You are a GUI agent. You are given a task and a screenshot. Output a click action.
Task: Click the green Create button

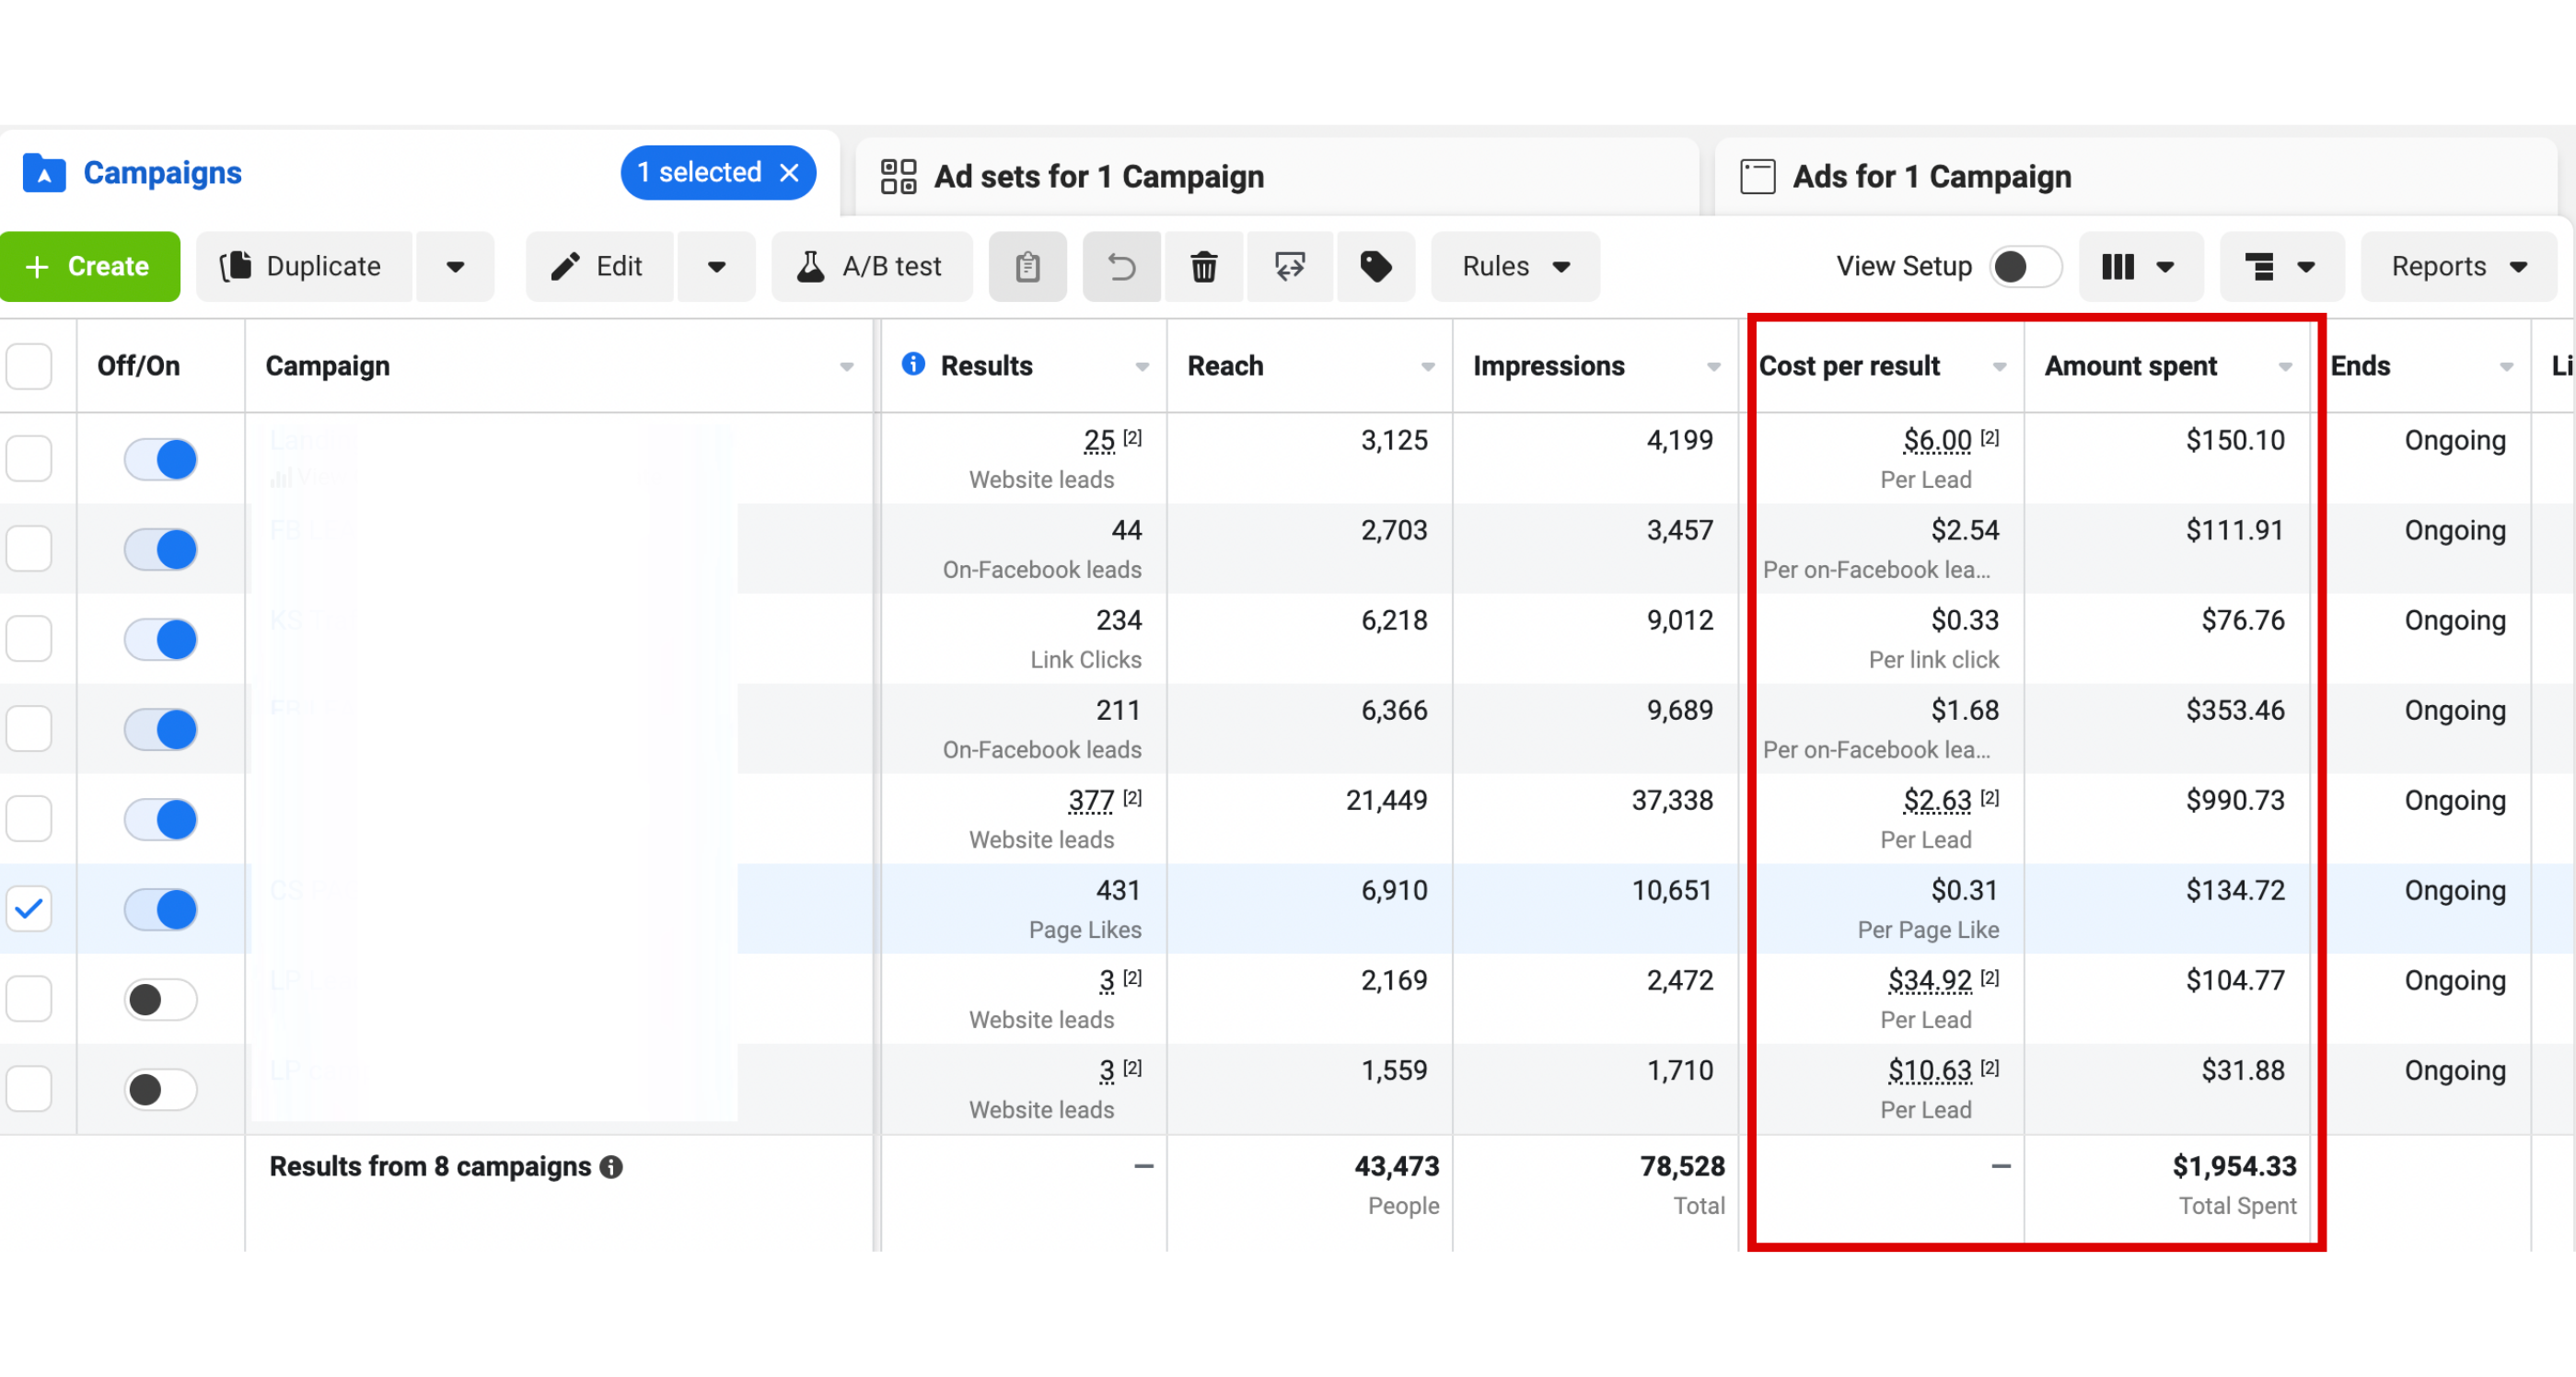[x=90, y=267]
